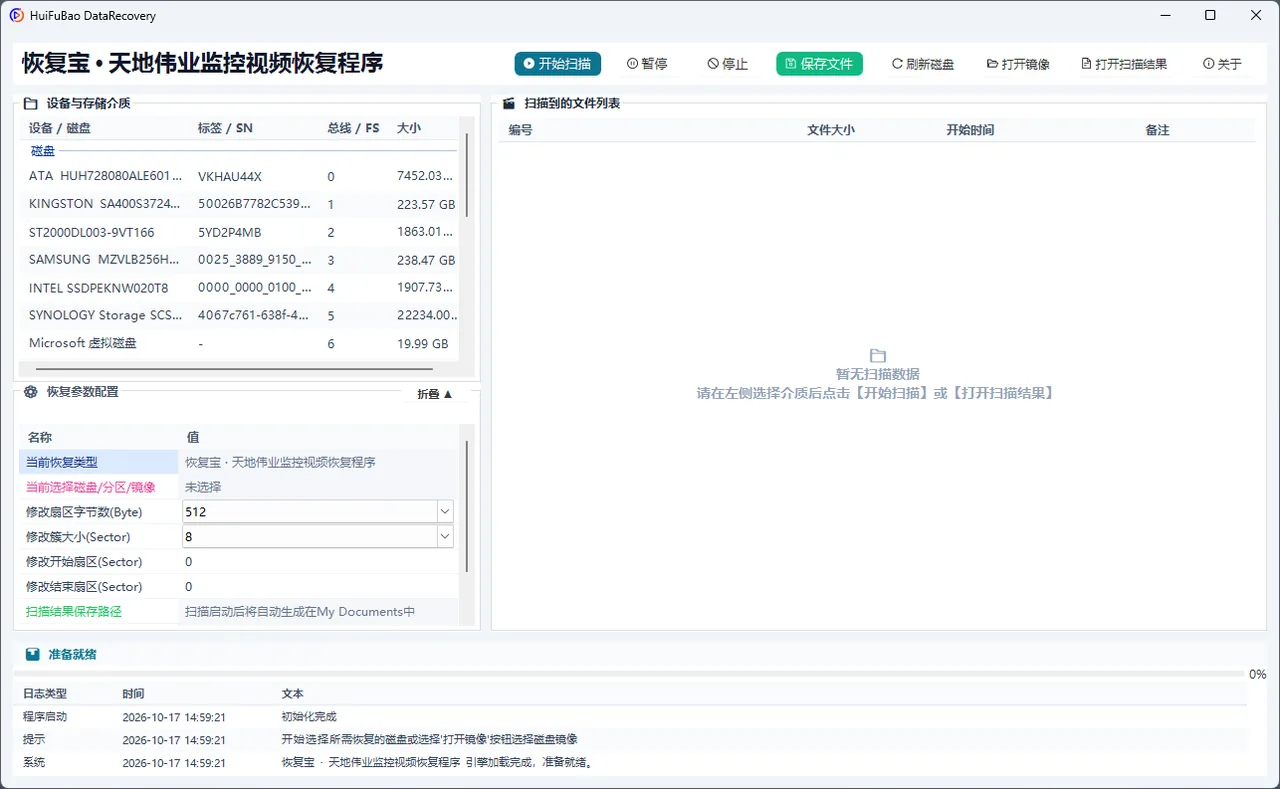Image resolution: width=1280 pixels, height=789 pixels.
Task: Refresh the disk list with 刷新磁盘
Action: [x=923, y=64]
